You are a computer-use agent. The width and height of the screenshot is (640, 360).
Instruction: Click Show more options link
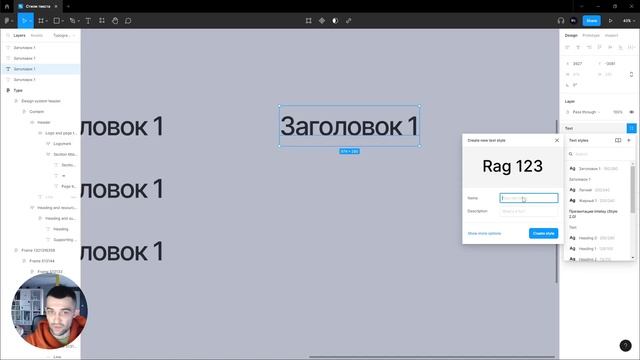pos(484,233)
